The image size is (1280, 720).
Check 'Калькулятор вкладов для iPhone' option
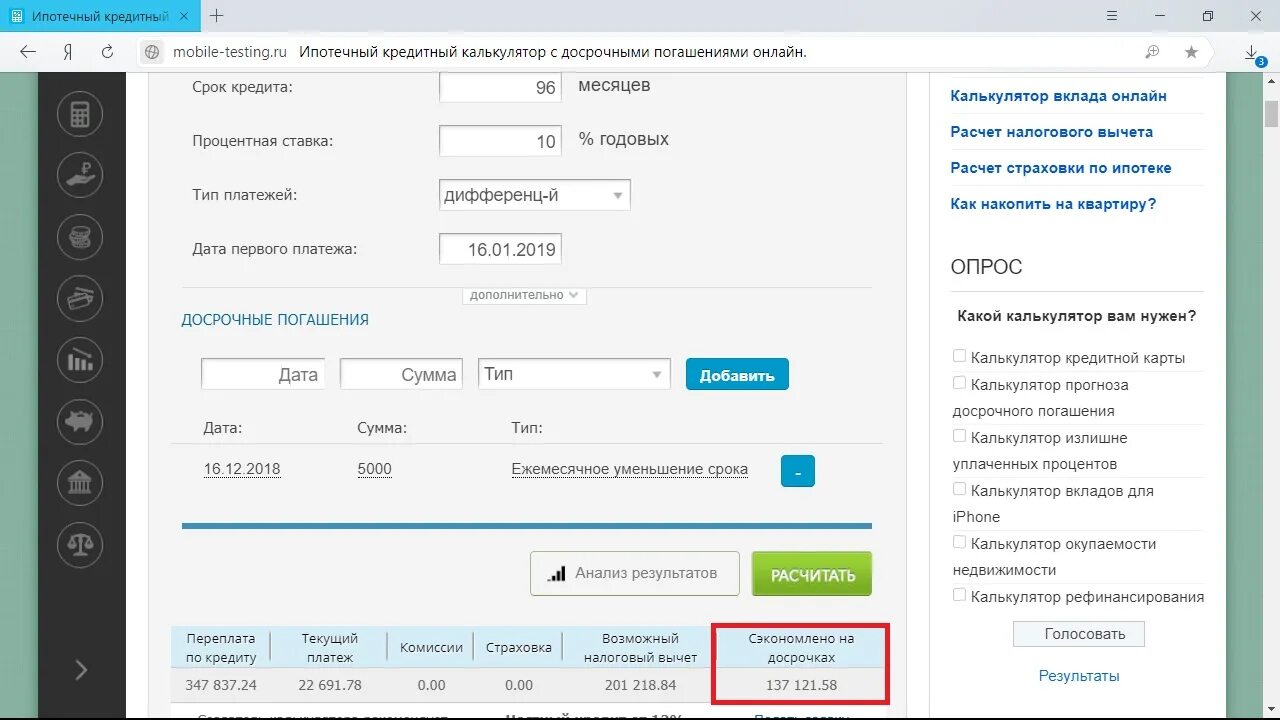coord(959,489)
